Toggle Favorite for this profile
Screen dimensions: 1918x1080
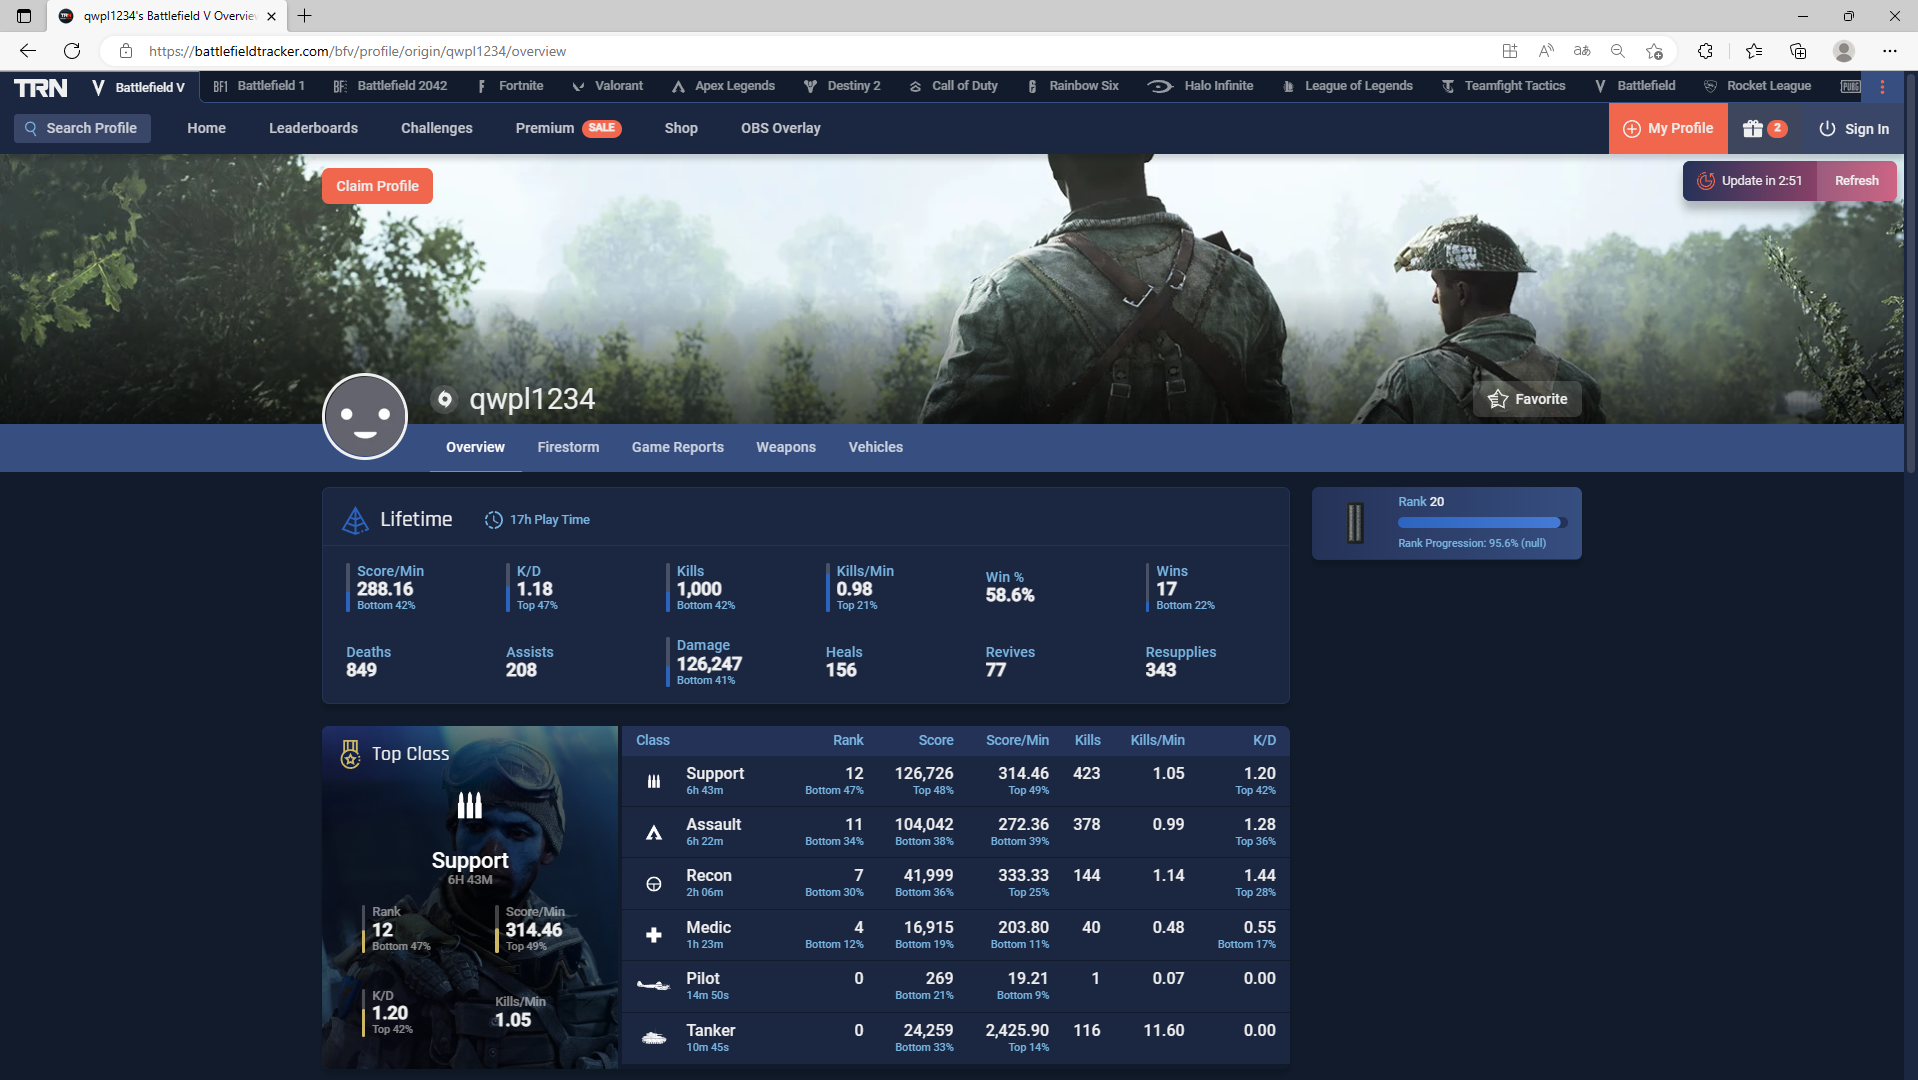click(1527, 398)
